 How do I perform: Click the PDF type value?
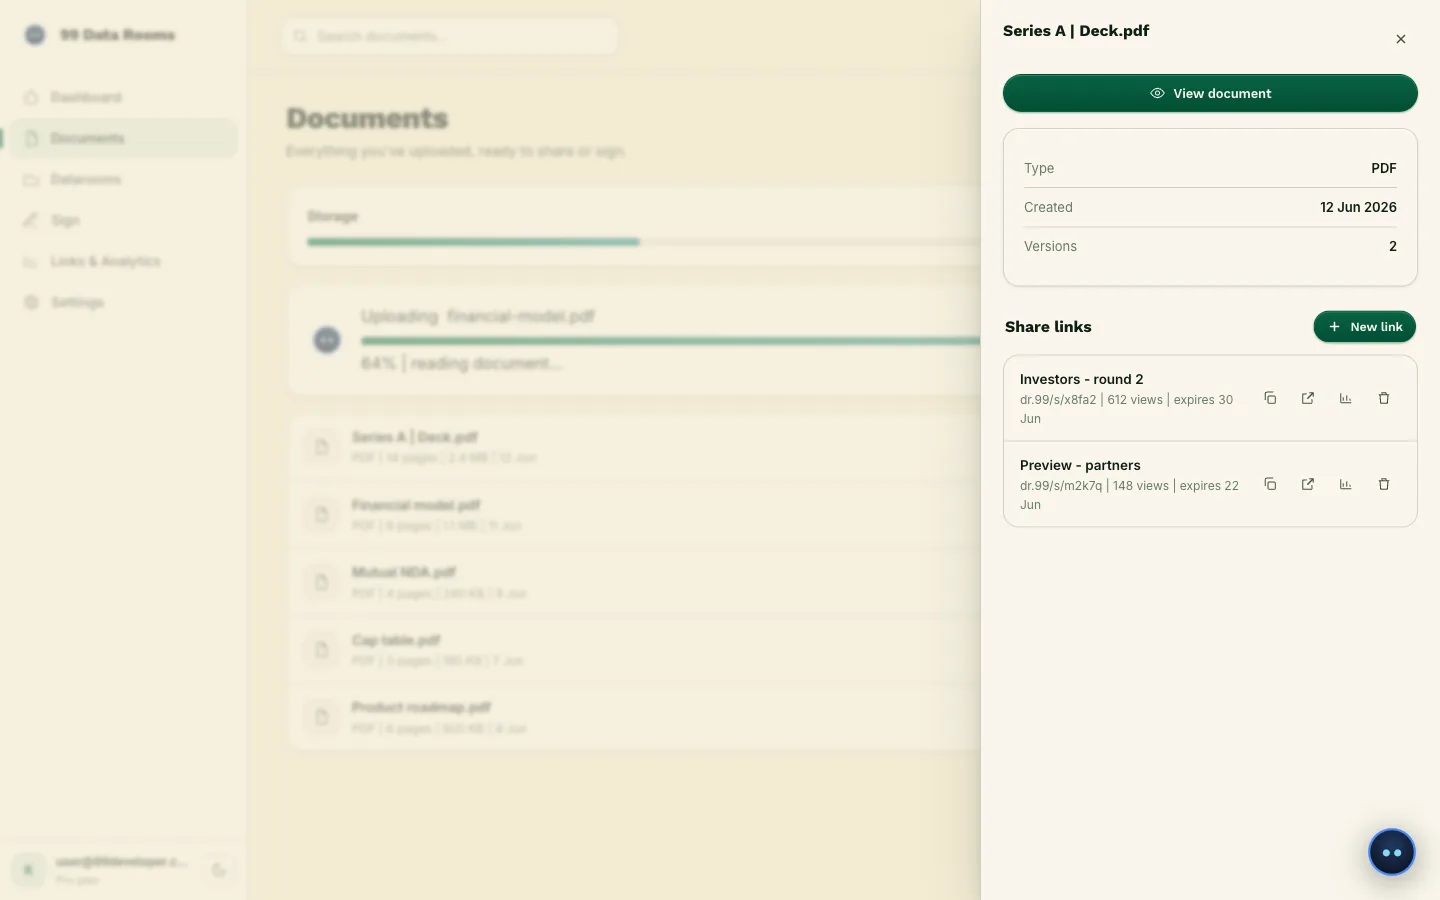coord(1384,168)
